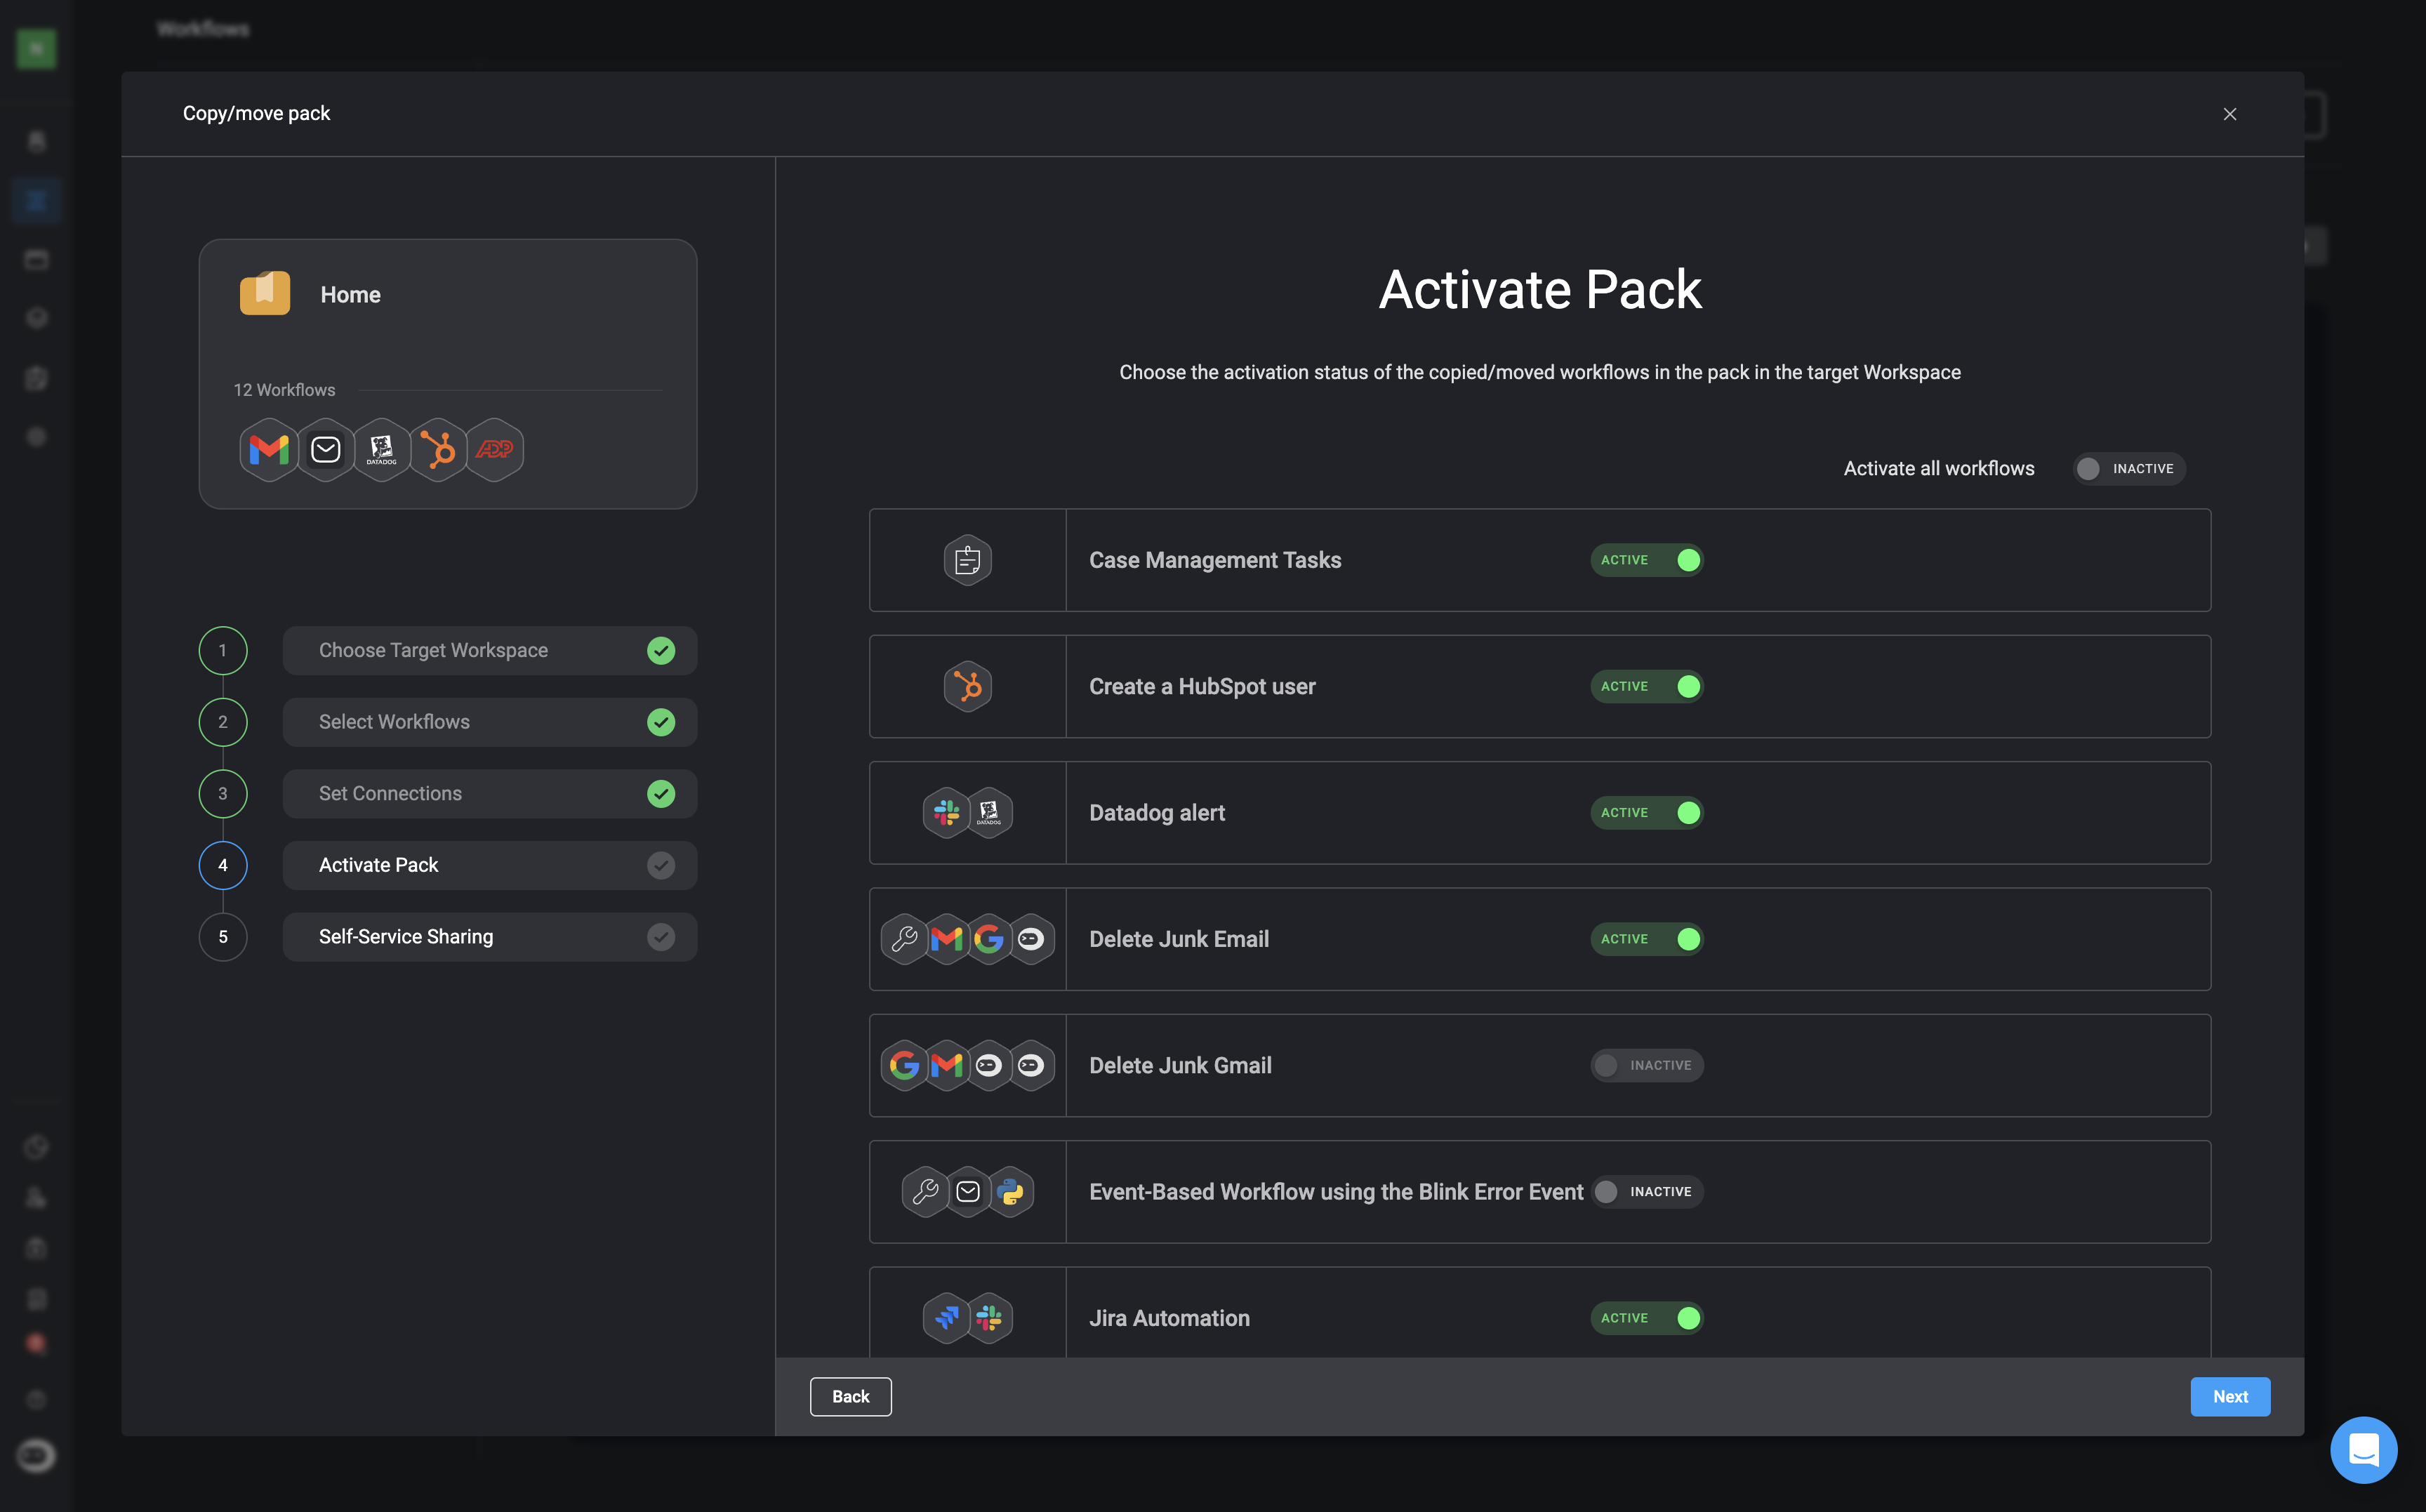This screenshot has width=2426, height=1512.
Task: Click the Next button
Action: point(2229,1397)
